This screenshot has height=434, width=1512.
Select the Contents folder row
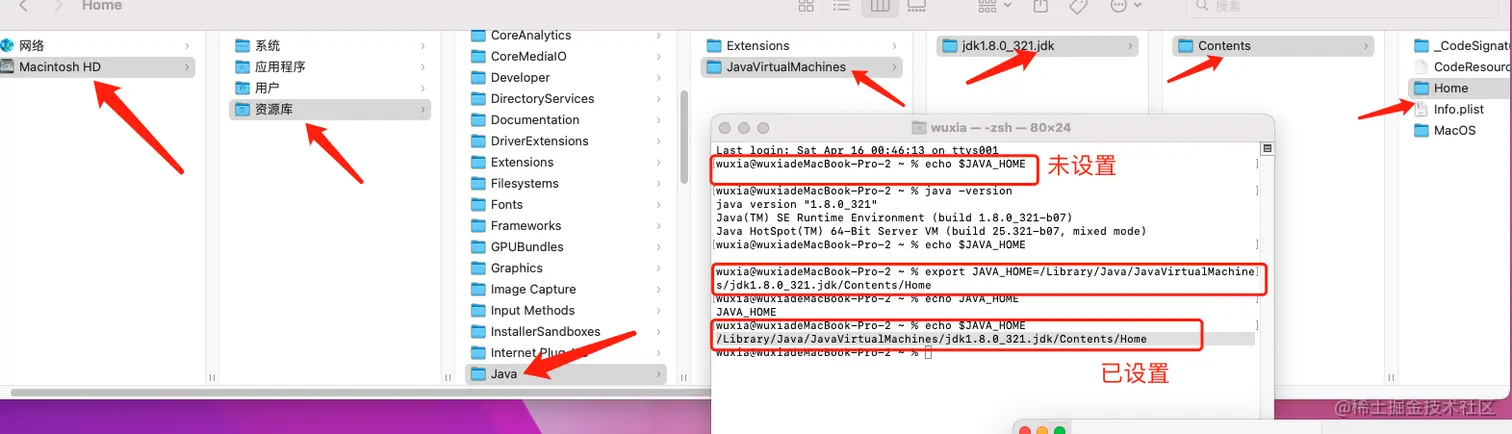tap(1273, 46)
